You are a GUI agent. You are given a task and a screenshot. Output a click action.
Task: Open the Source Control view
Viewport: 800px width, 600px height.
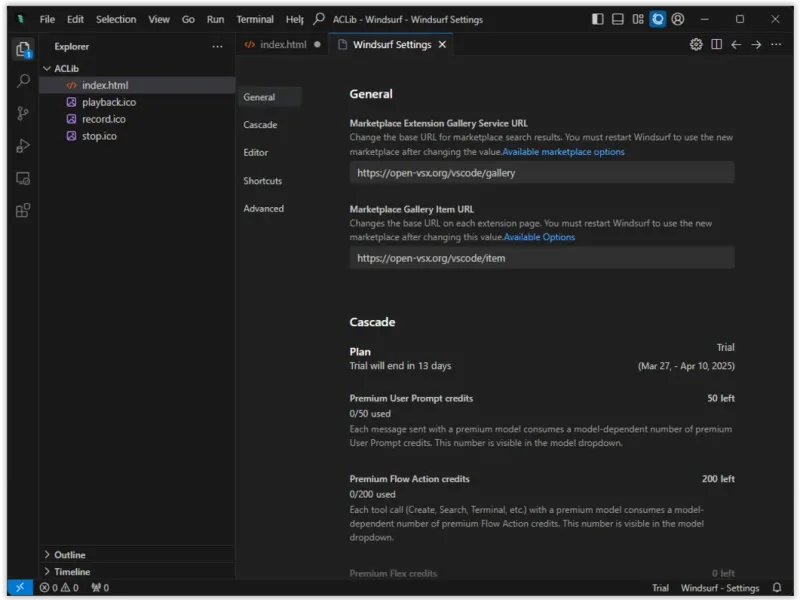coord(23,113)
